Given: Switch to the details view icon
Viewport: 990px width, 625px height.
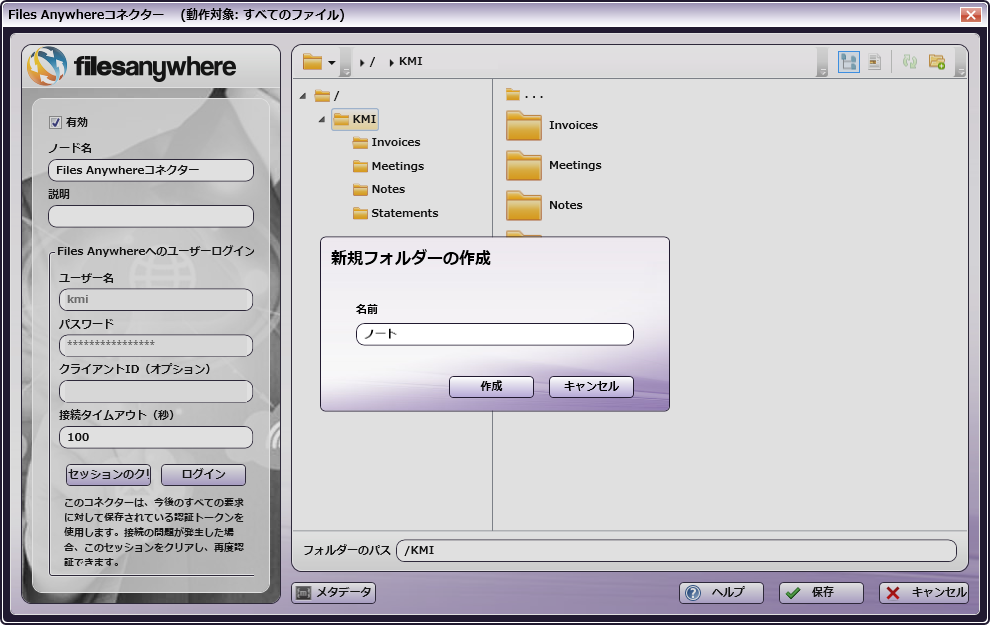Looking at the screenshot, I should click(874, 62).
